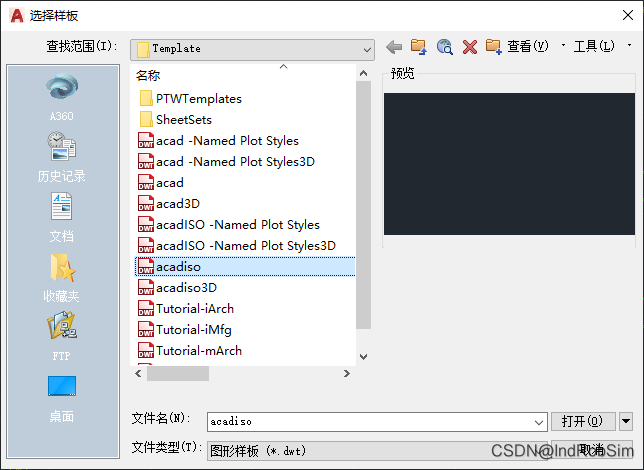This screenshot has width=644, height=470.
Task: Select the acad3D template file
Action: click(x=169, y=203)
